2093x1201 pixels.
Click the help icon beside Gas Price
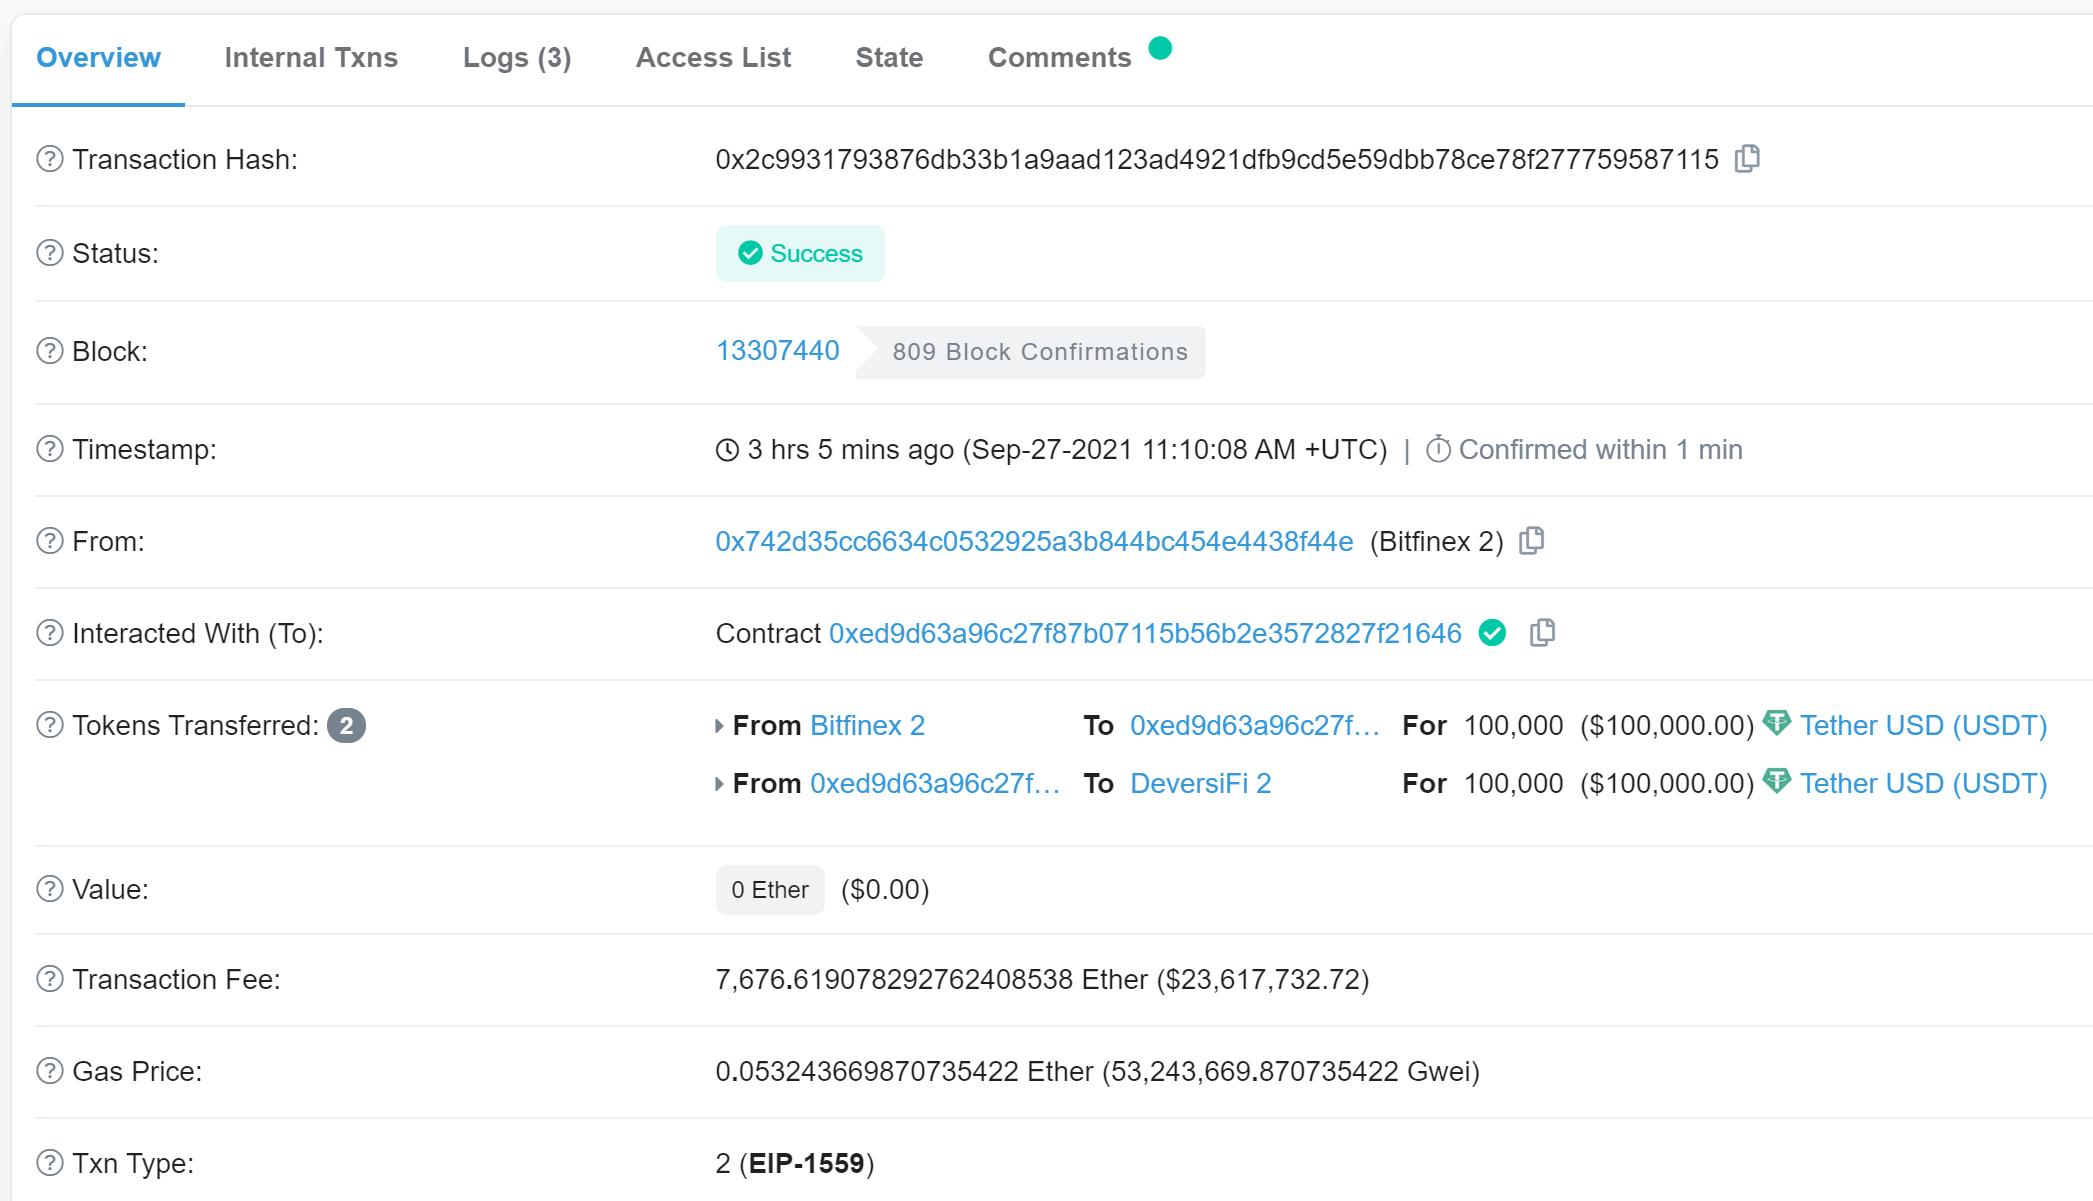coord(50,1071)
